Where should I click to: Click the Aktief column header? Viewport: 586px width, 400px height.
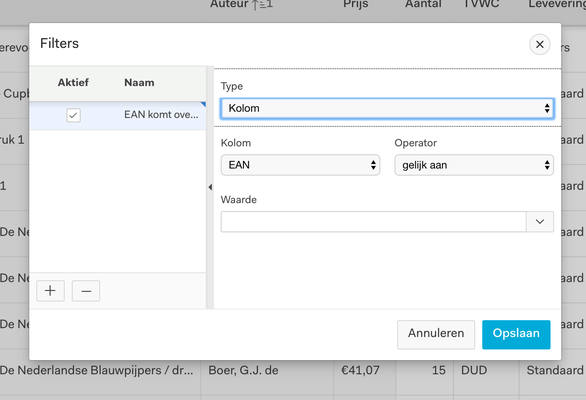pos(73,83)
